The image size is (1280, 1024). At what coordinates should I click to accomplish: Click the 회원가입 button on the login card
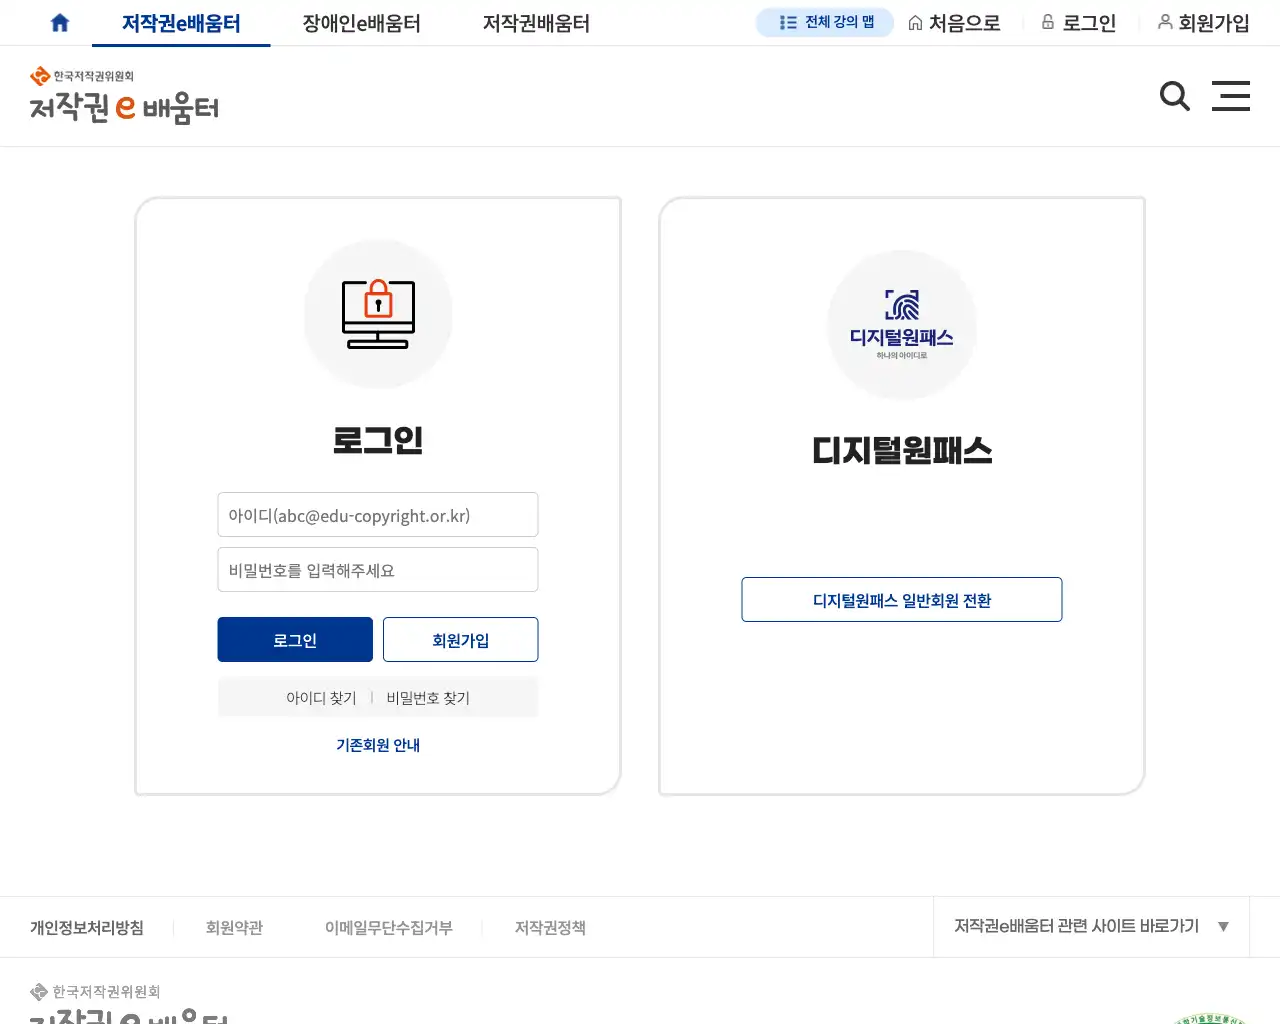point(460,639)
